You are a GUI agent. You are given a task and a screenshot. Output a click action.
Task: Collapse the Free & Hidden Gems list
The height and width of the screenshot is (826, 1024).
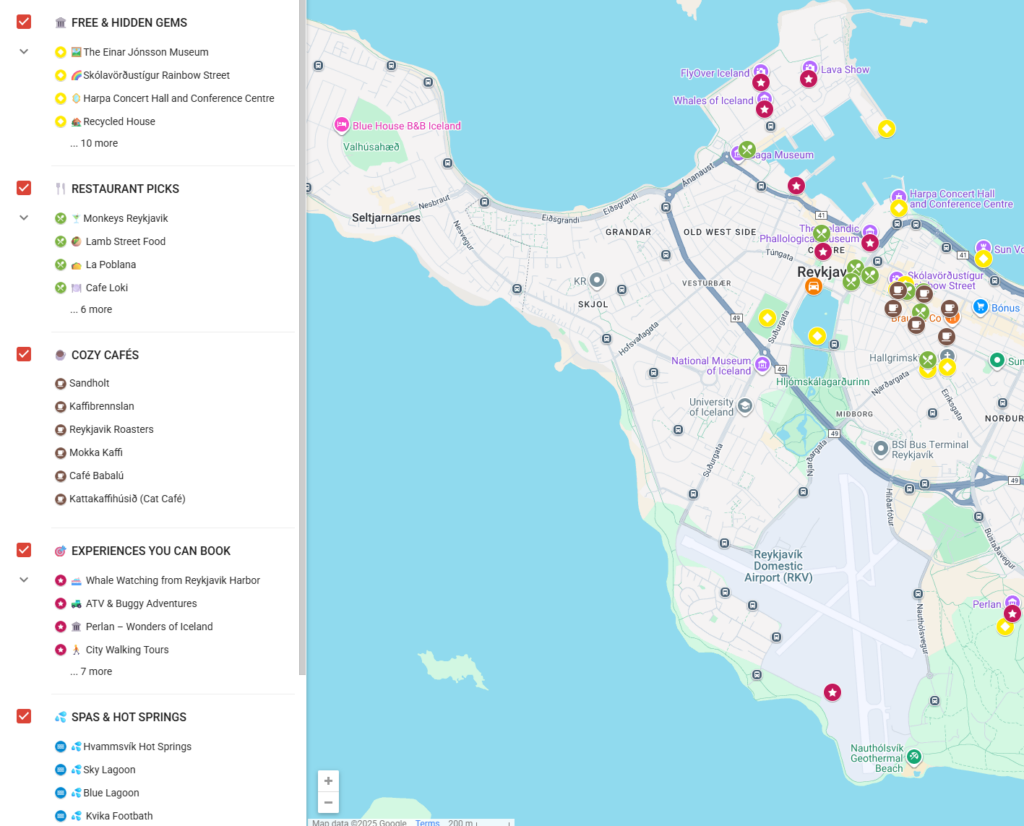pyautogui.click(x=24, y=52)
